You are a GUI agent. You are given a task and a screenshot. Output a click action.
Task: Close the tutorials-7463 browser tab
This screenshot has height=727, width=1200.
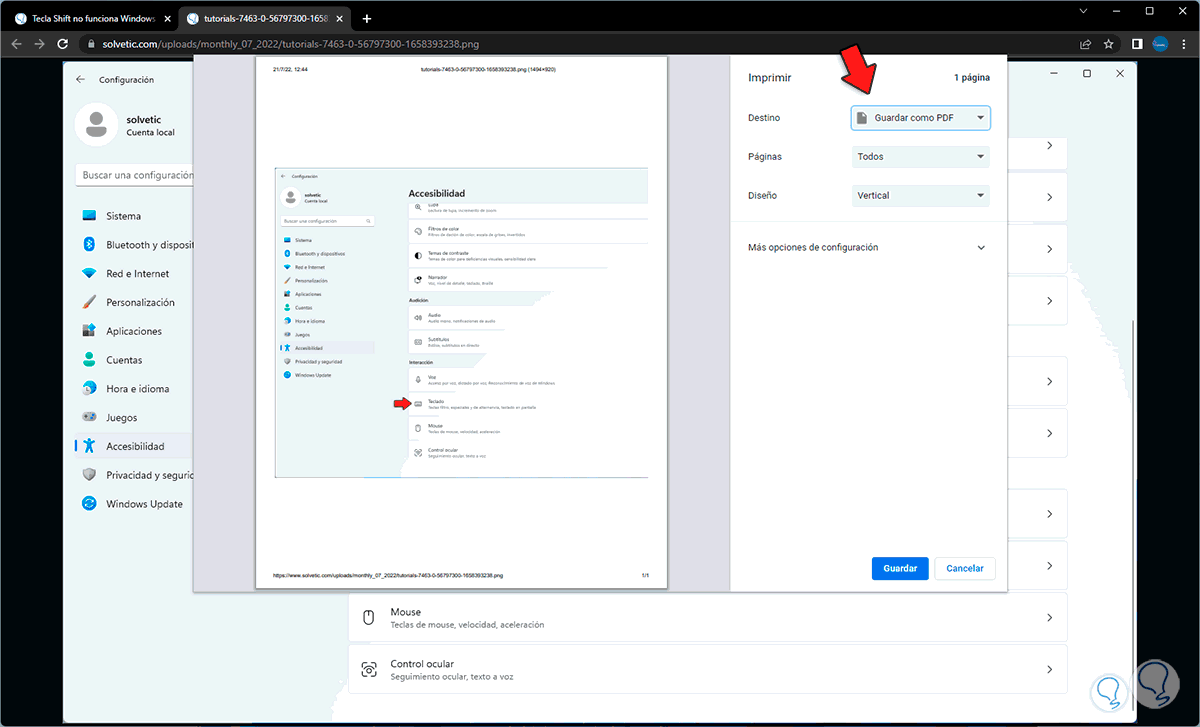tap(339, 18)
